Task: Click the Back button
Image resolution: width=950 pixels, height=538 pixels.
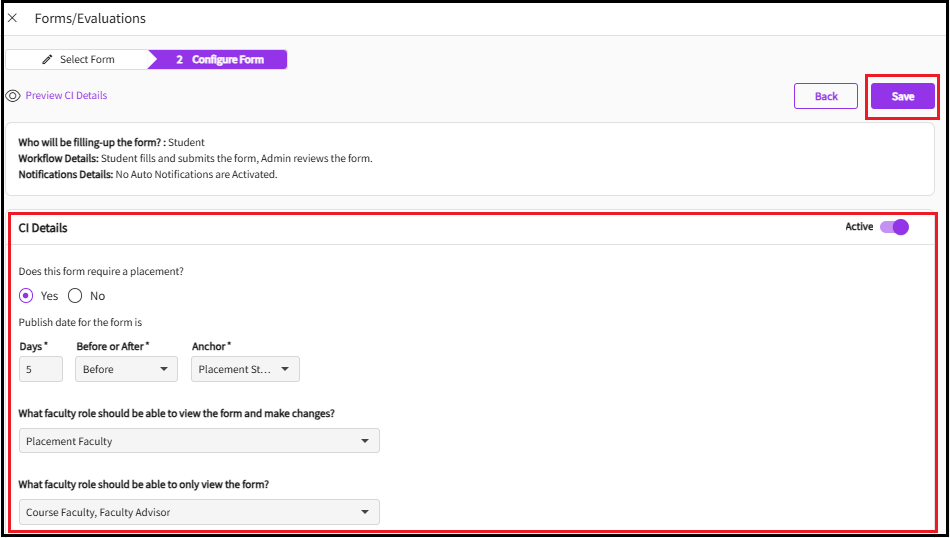Action: pos(825,96)
